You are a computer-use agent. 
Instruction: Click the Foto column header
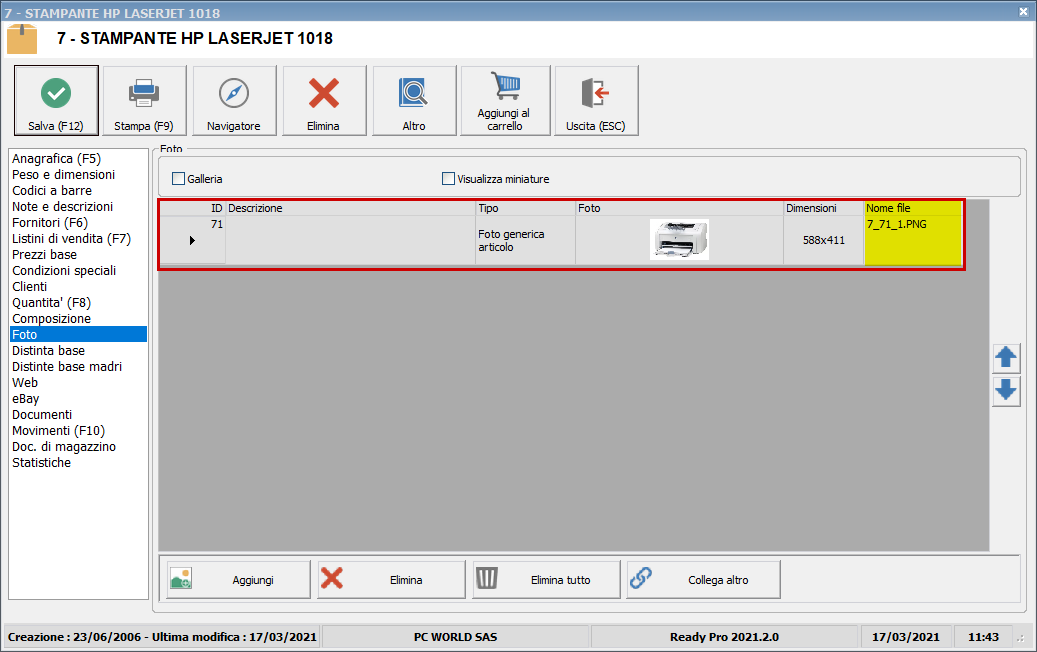[x=680, y=208]
